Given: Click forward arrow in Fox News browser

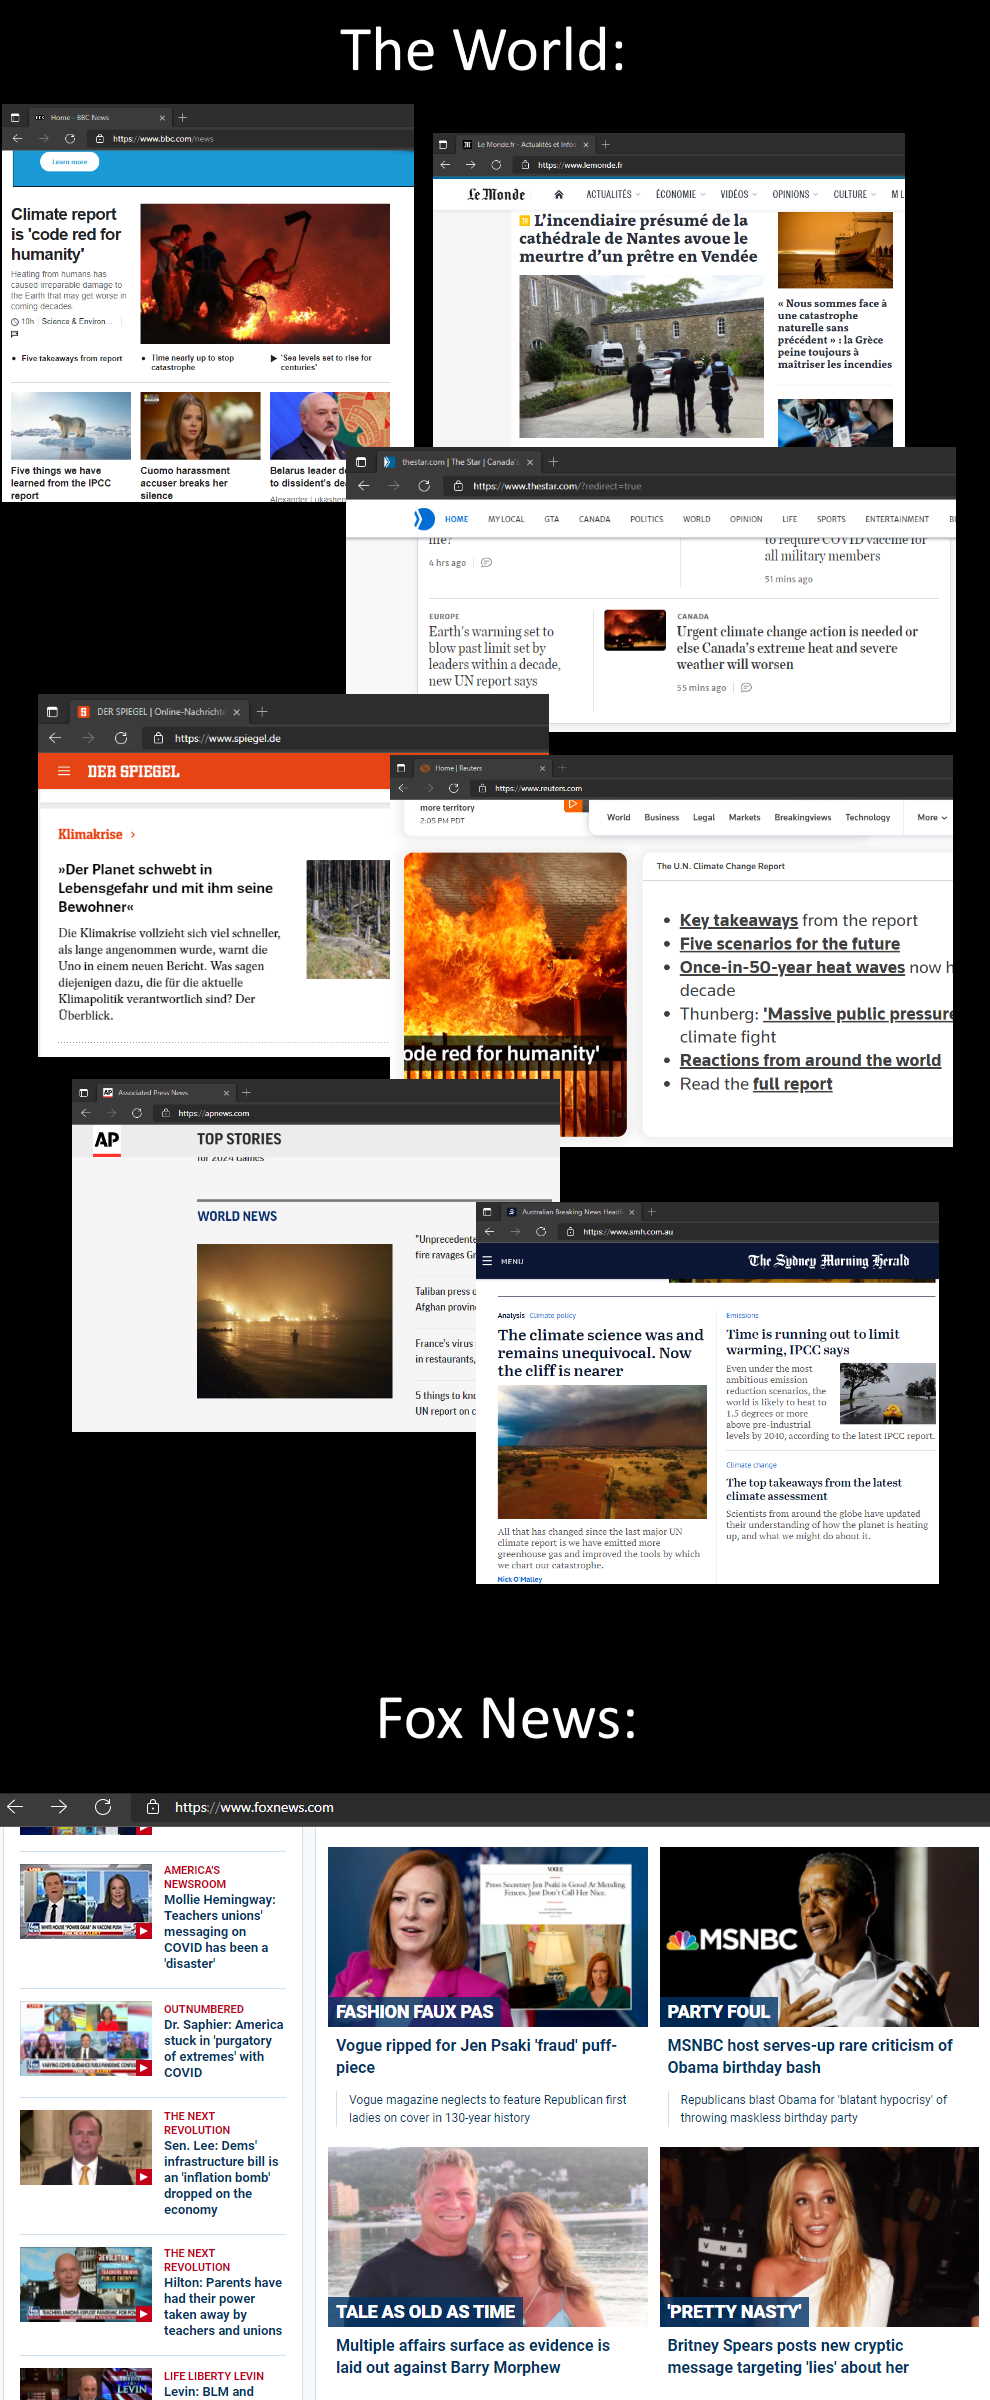Looking at the screenshot, I should tap(59, 1806).
